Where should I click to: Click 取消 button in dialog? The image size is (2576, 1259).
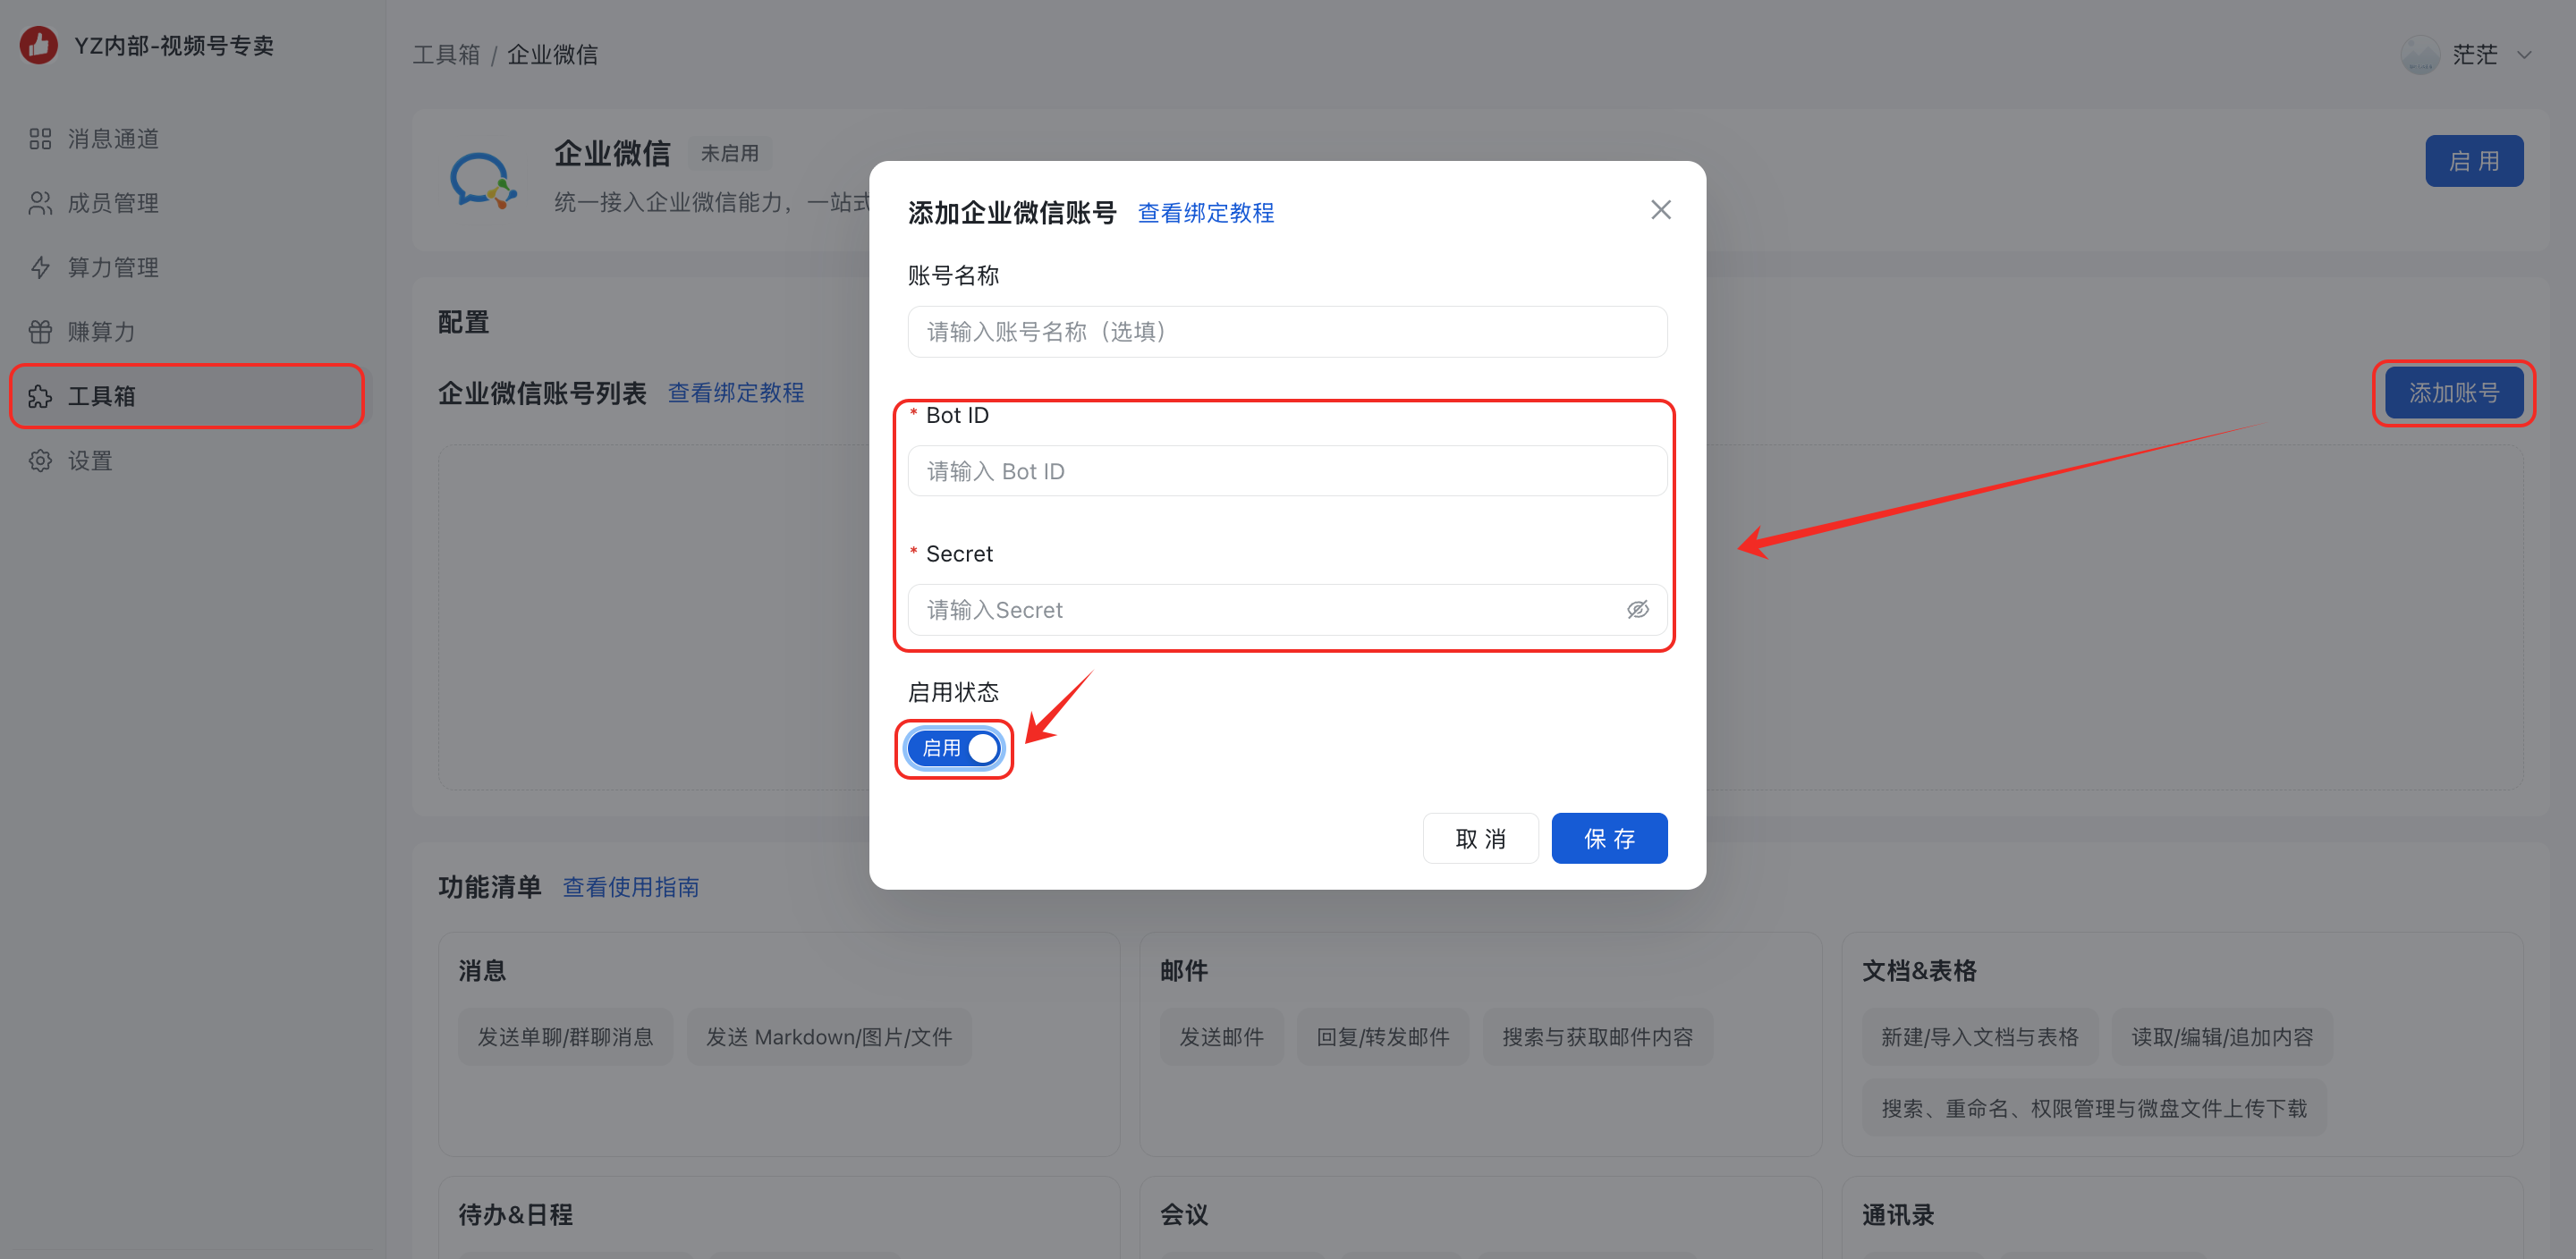point(1480,838)
